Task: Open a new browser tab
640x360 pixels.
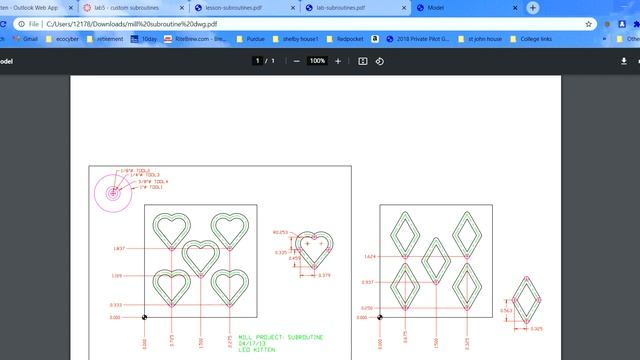Action: pyautogui.click(x=533, y=8)
